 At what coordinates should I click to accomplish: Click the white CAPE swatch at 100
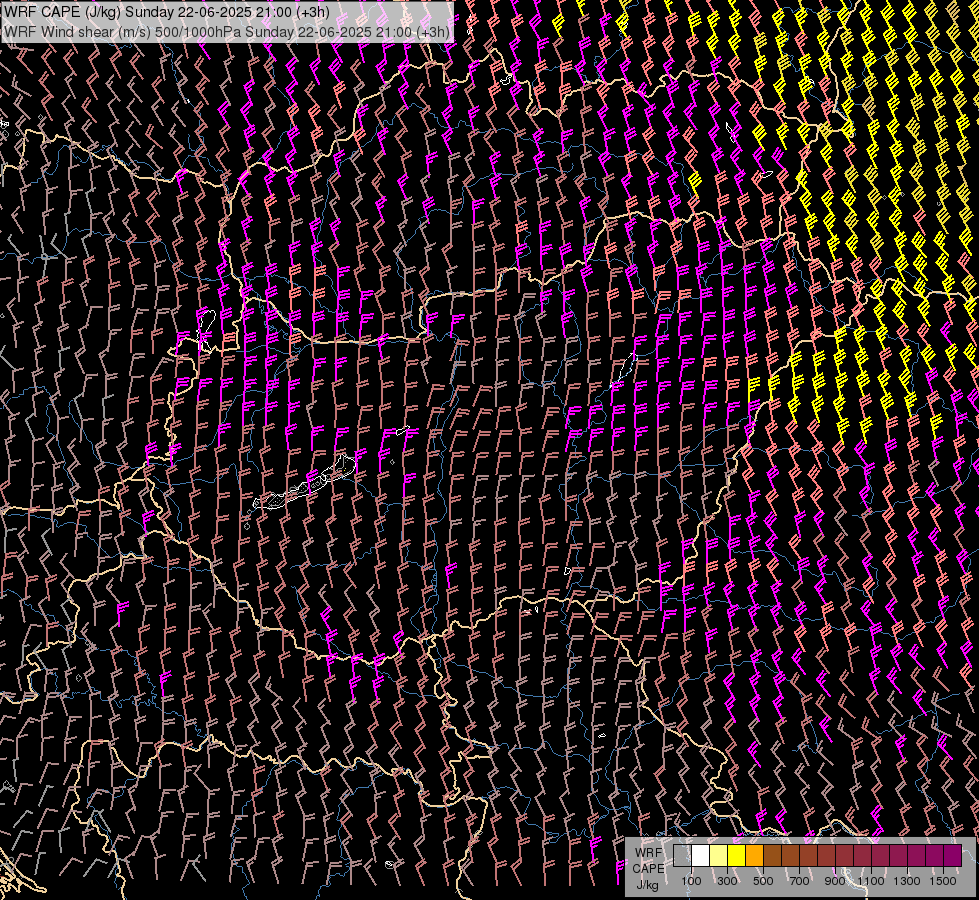point(701,855)
